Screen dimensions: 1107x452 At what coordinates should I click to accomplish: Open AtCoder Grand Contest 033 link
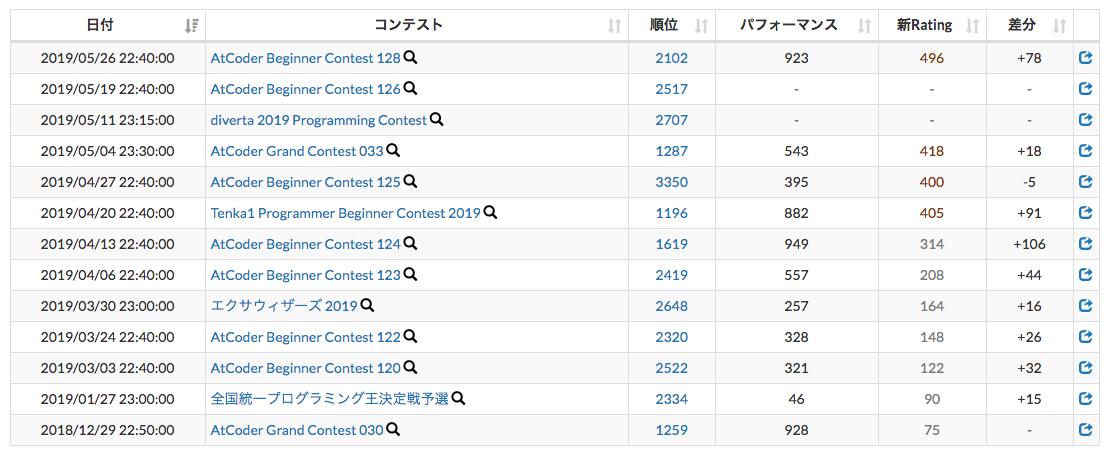pyautogui.click(x=297, y=151)
